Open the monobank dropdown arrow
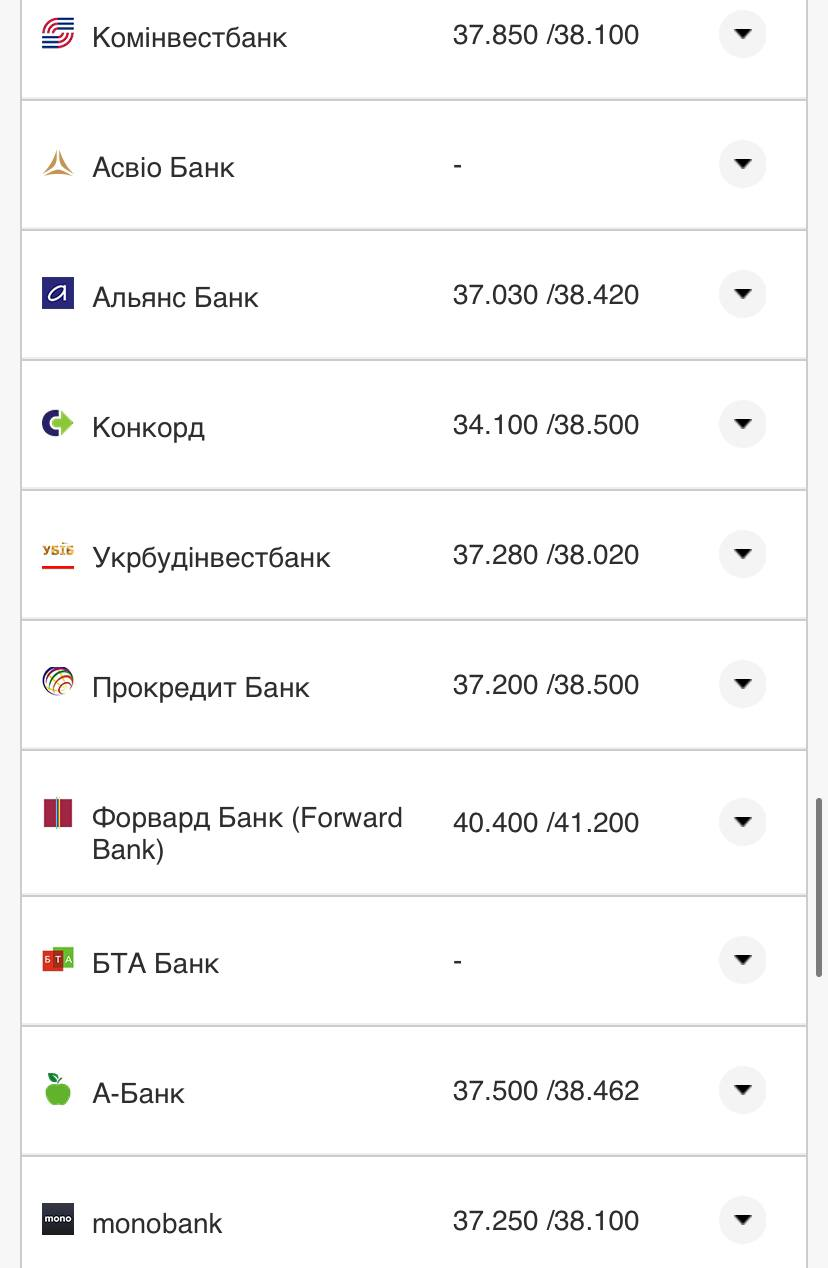 coord(742,1220)
